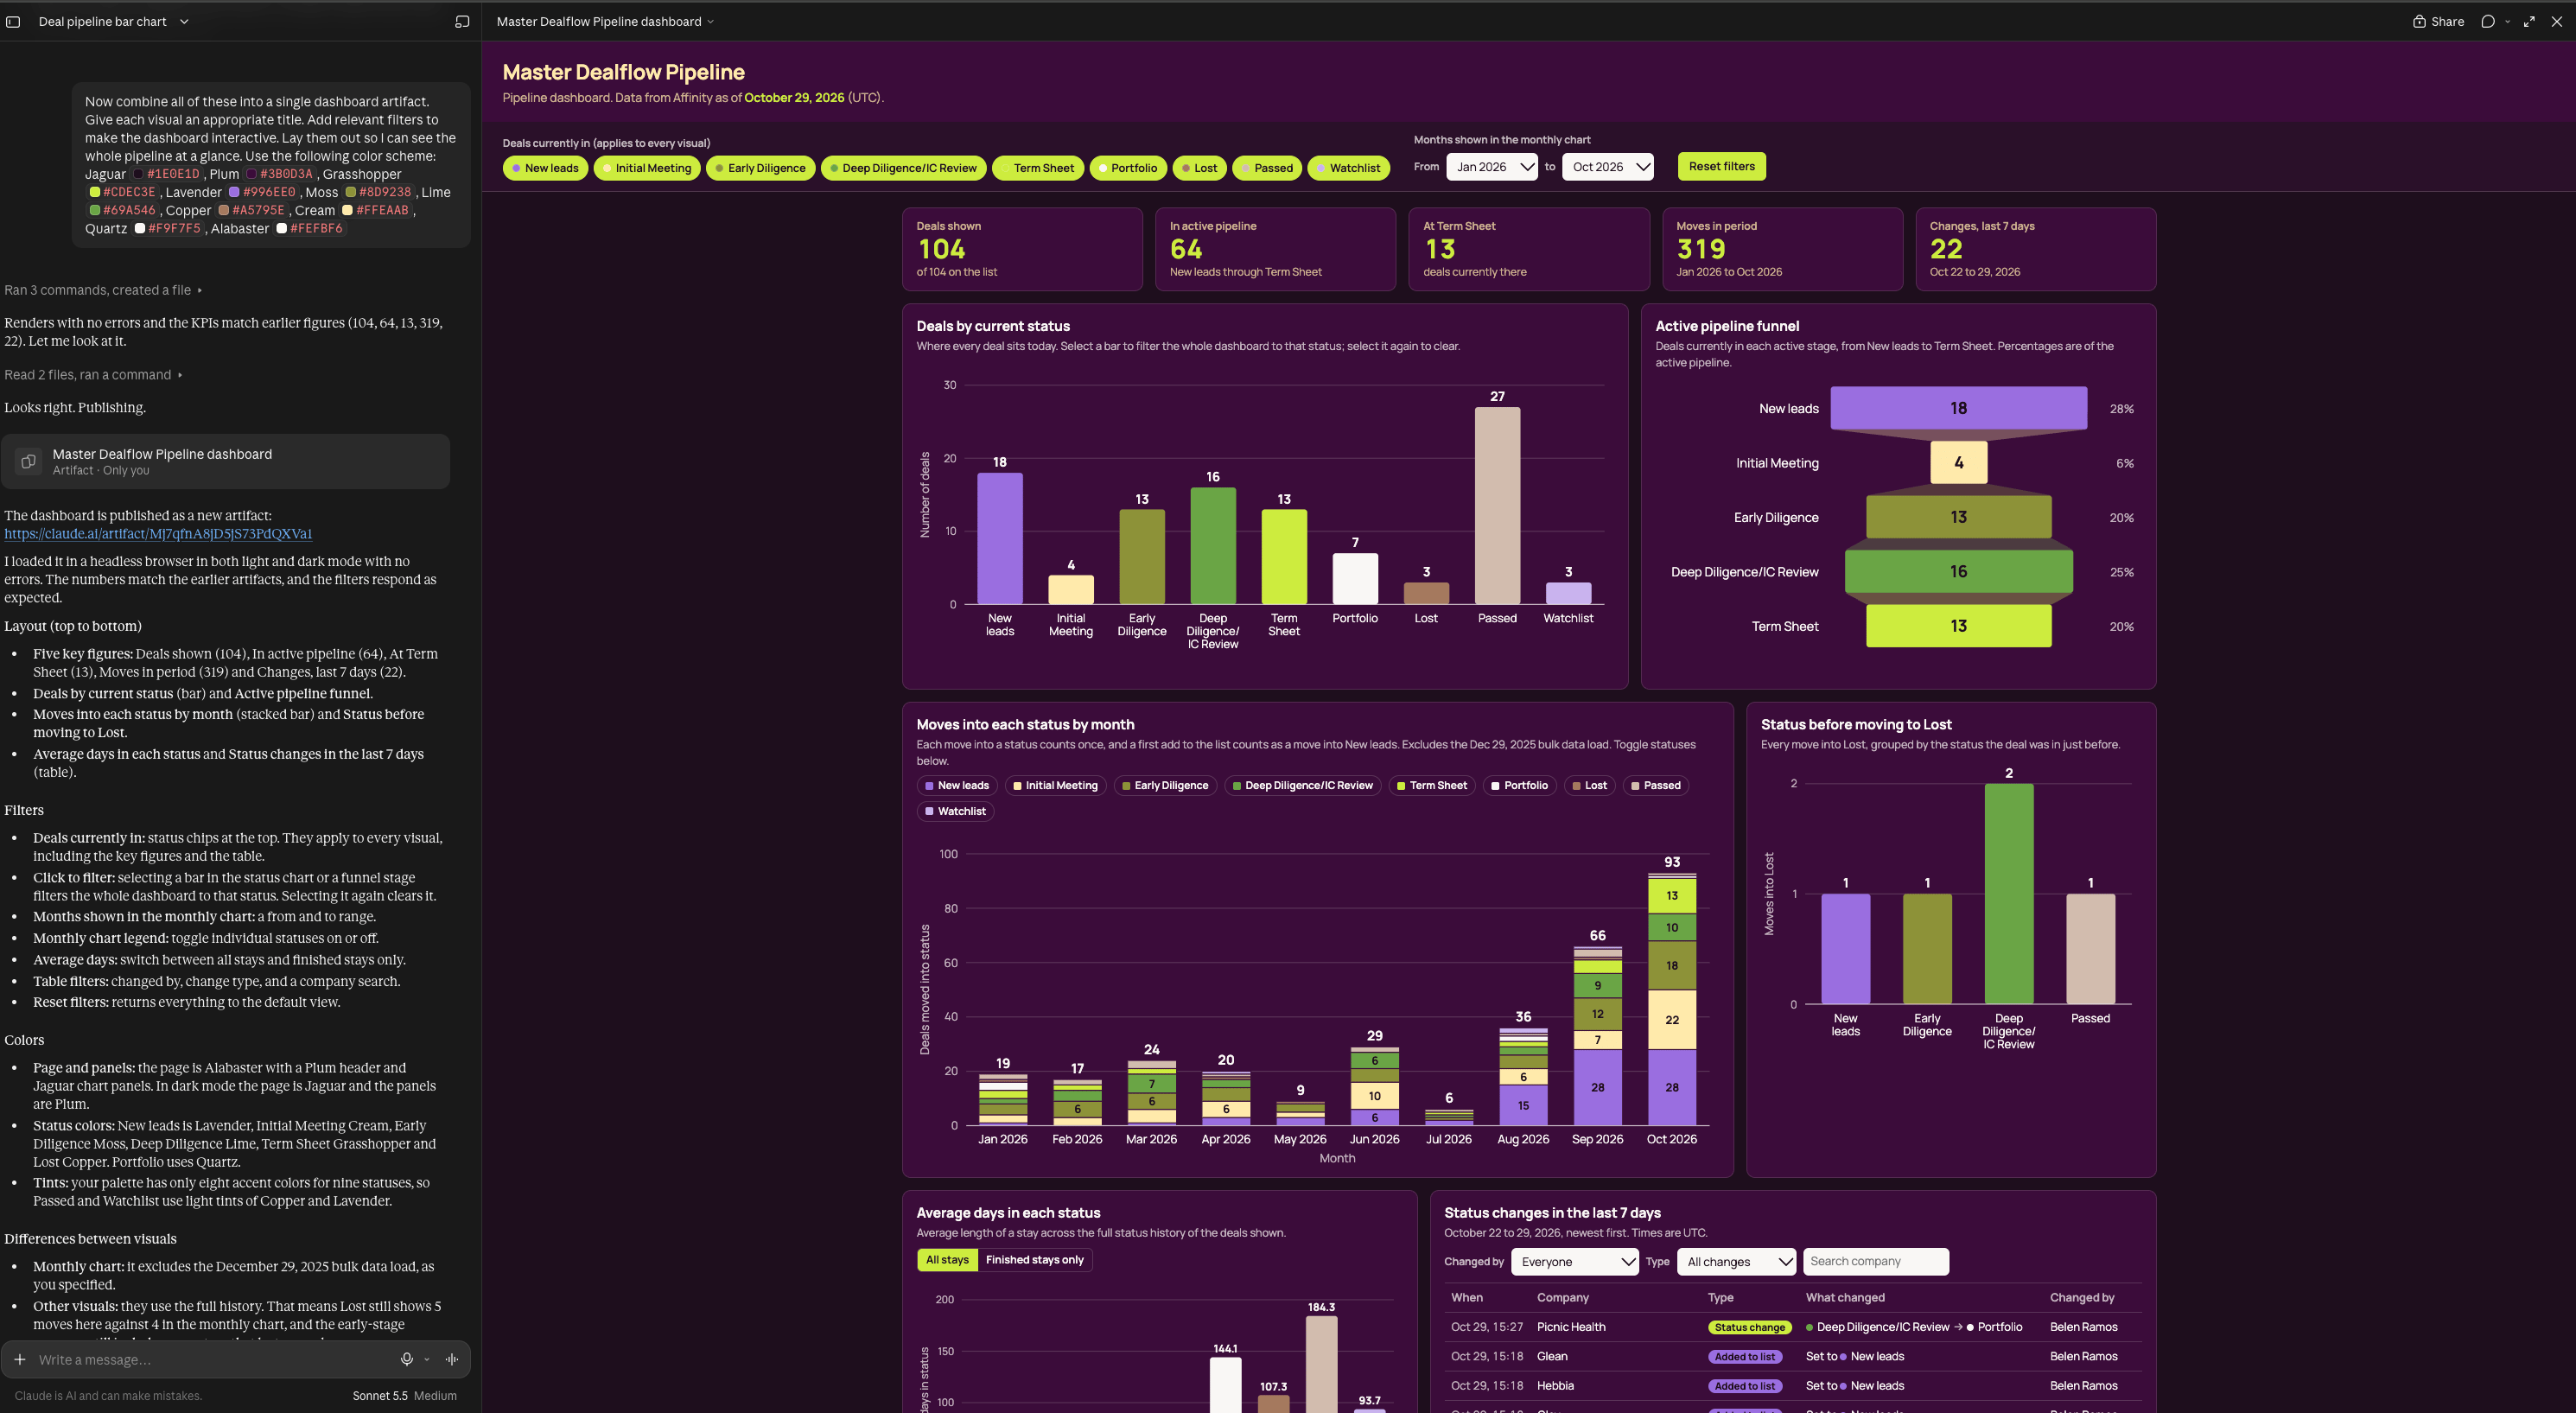Screen dimensions: 2576x1413
Task: Click the Deep Diligence/IC Review funnel stage
Action: click(1958, 572)
